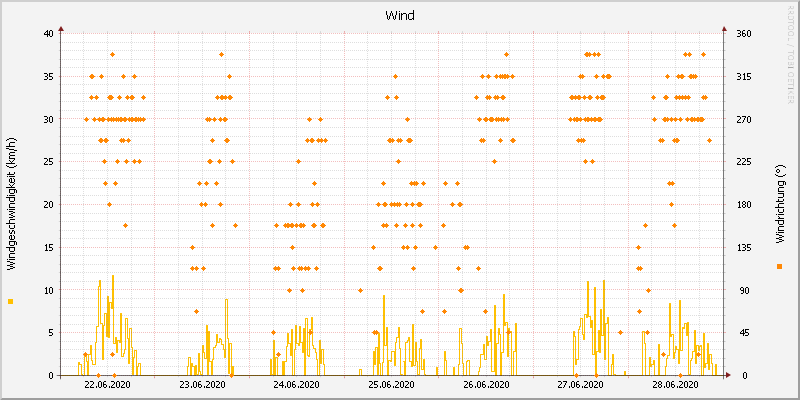800x400 pixels.
Task: Click the Windgeschwindigkeit (km/h) axis label
Action: [11, 205]
